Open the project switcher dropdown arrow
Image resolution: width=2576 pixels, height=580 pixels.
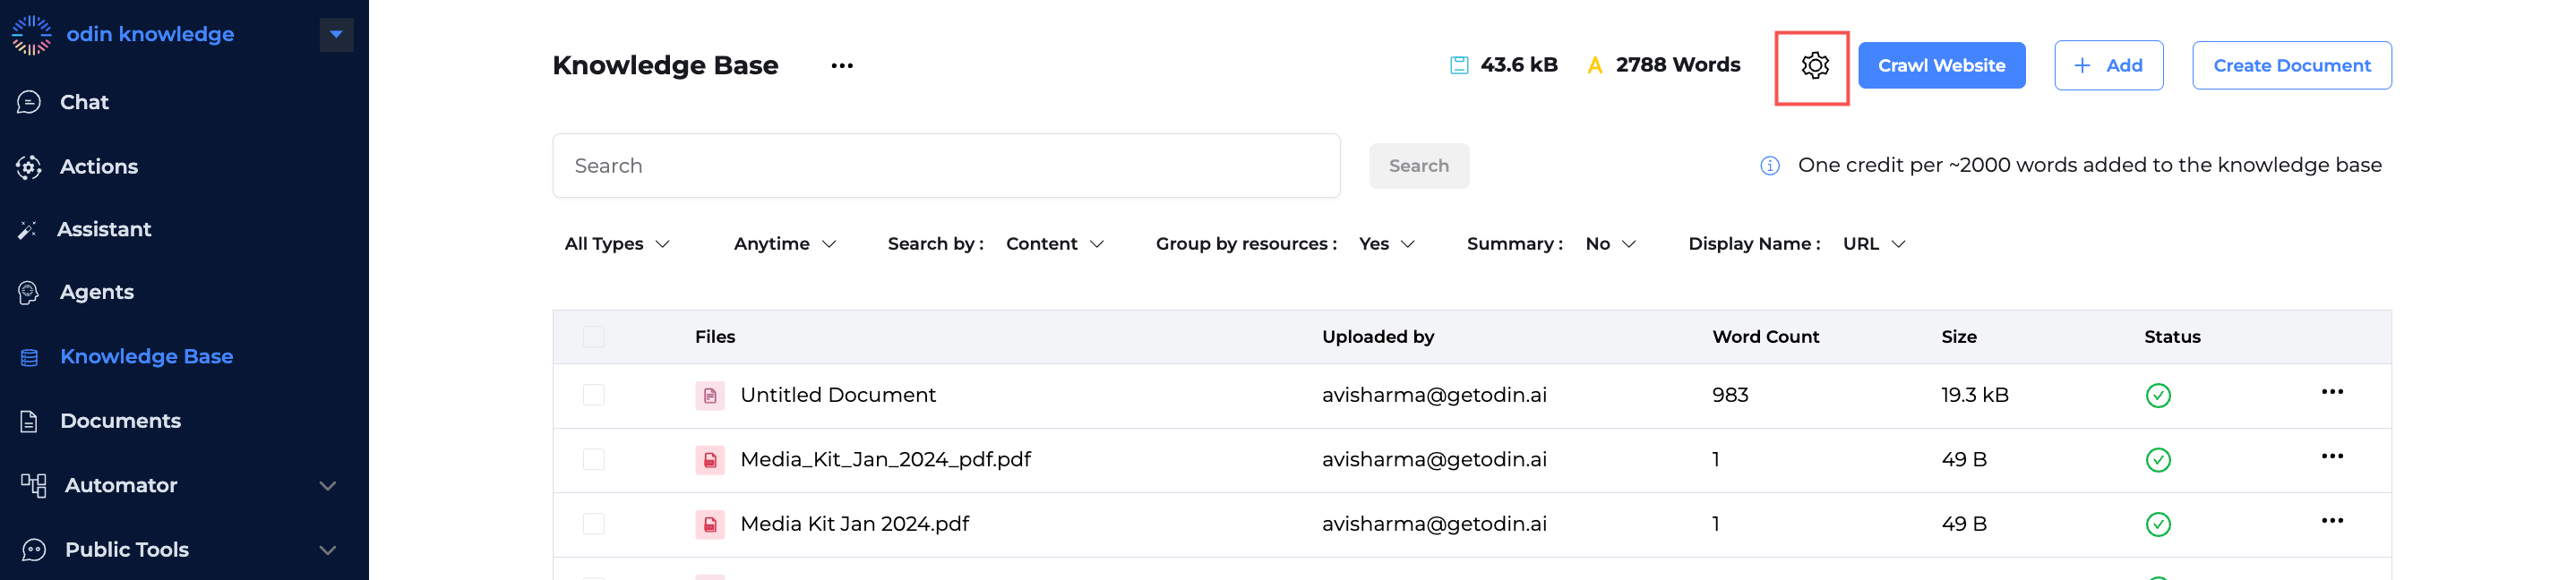pyautogui.click(x=336, y=35)
